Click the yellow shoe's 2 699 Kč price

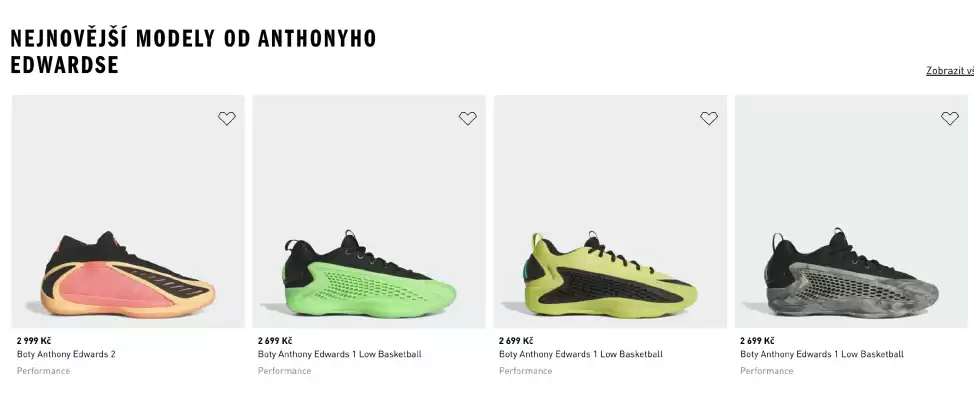pos(516,340)
